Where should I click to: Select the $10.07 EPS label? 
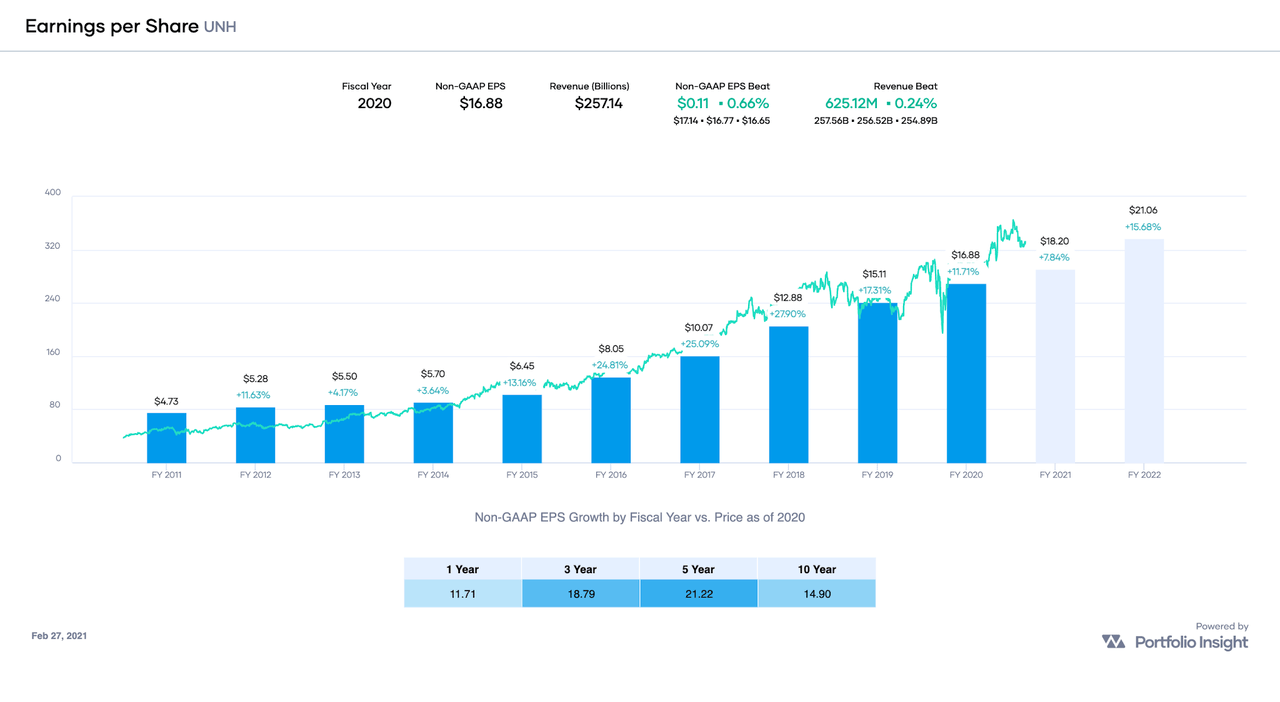tap(700, 327)
